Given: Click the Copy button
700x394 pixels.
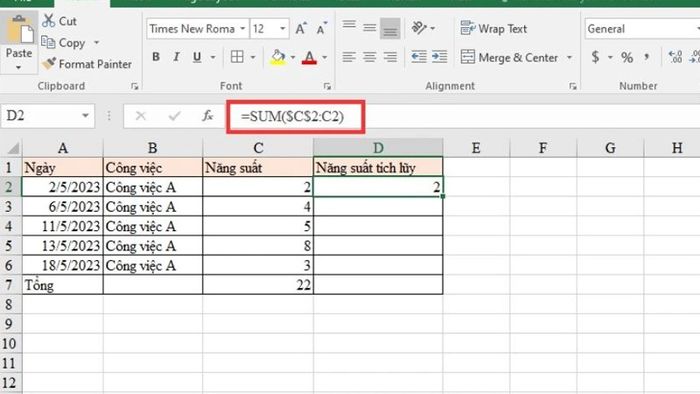Looking at the screenshot, I should pos(63,43).
